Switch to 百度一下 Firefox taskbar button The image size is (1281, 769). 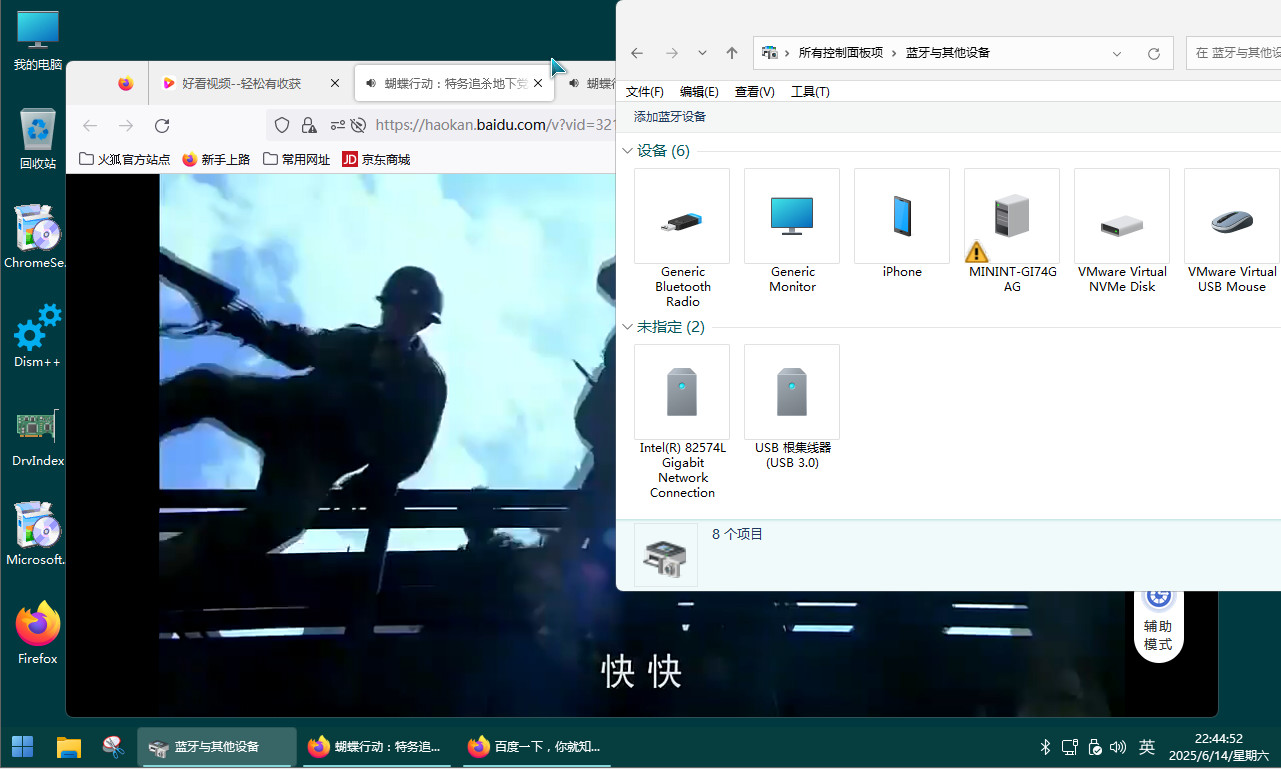click(537, 746)
